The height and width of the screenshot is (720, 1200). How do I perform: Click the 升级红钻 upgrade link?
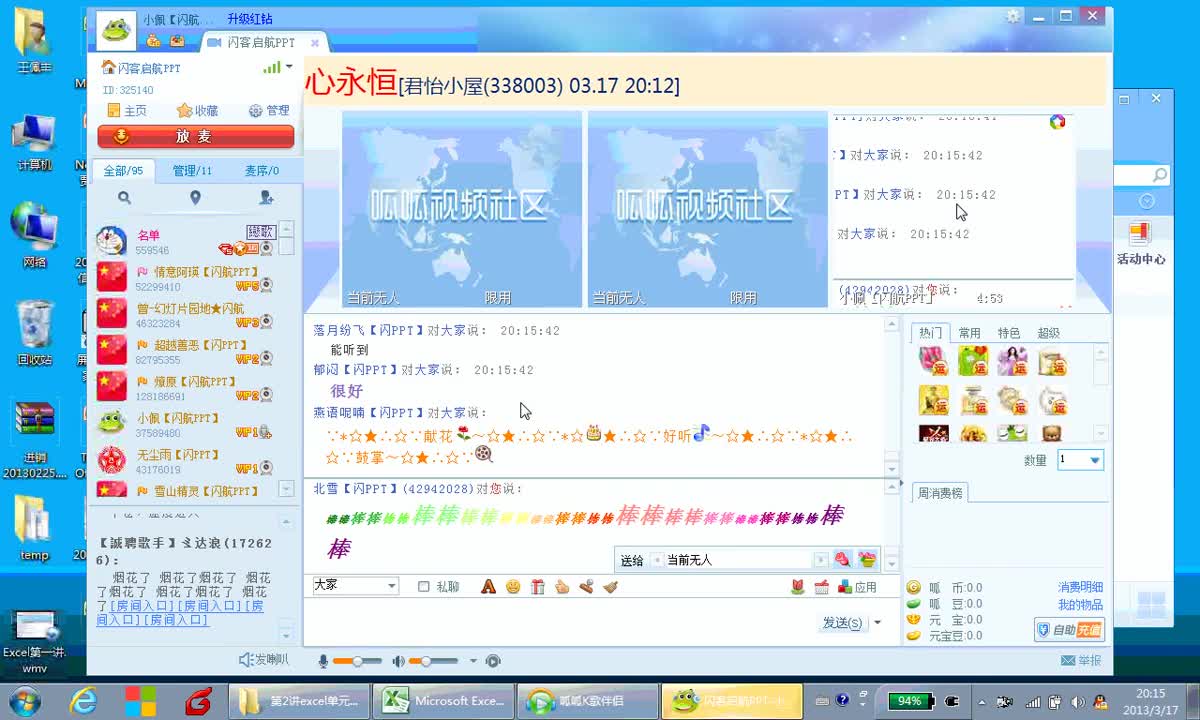click(x=249, y=19)
